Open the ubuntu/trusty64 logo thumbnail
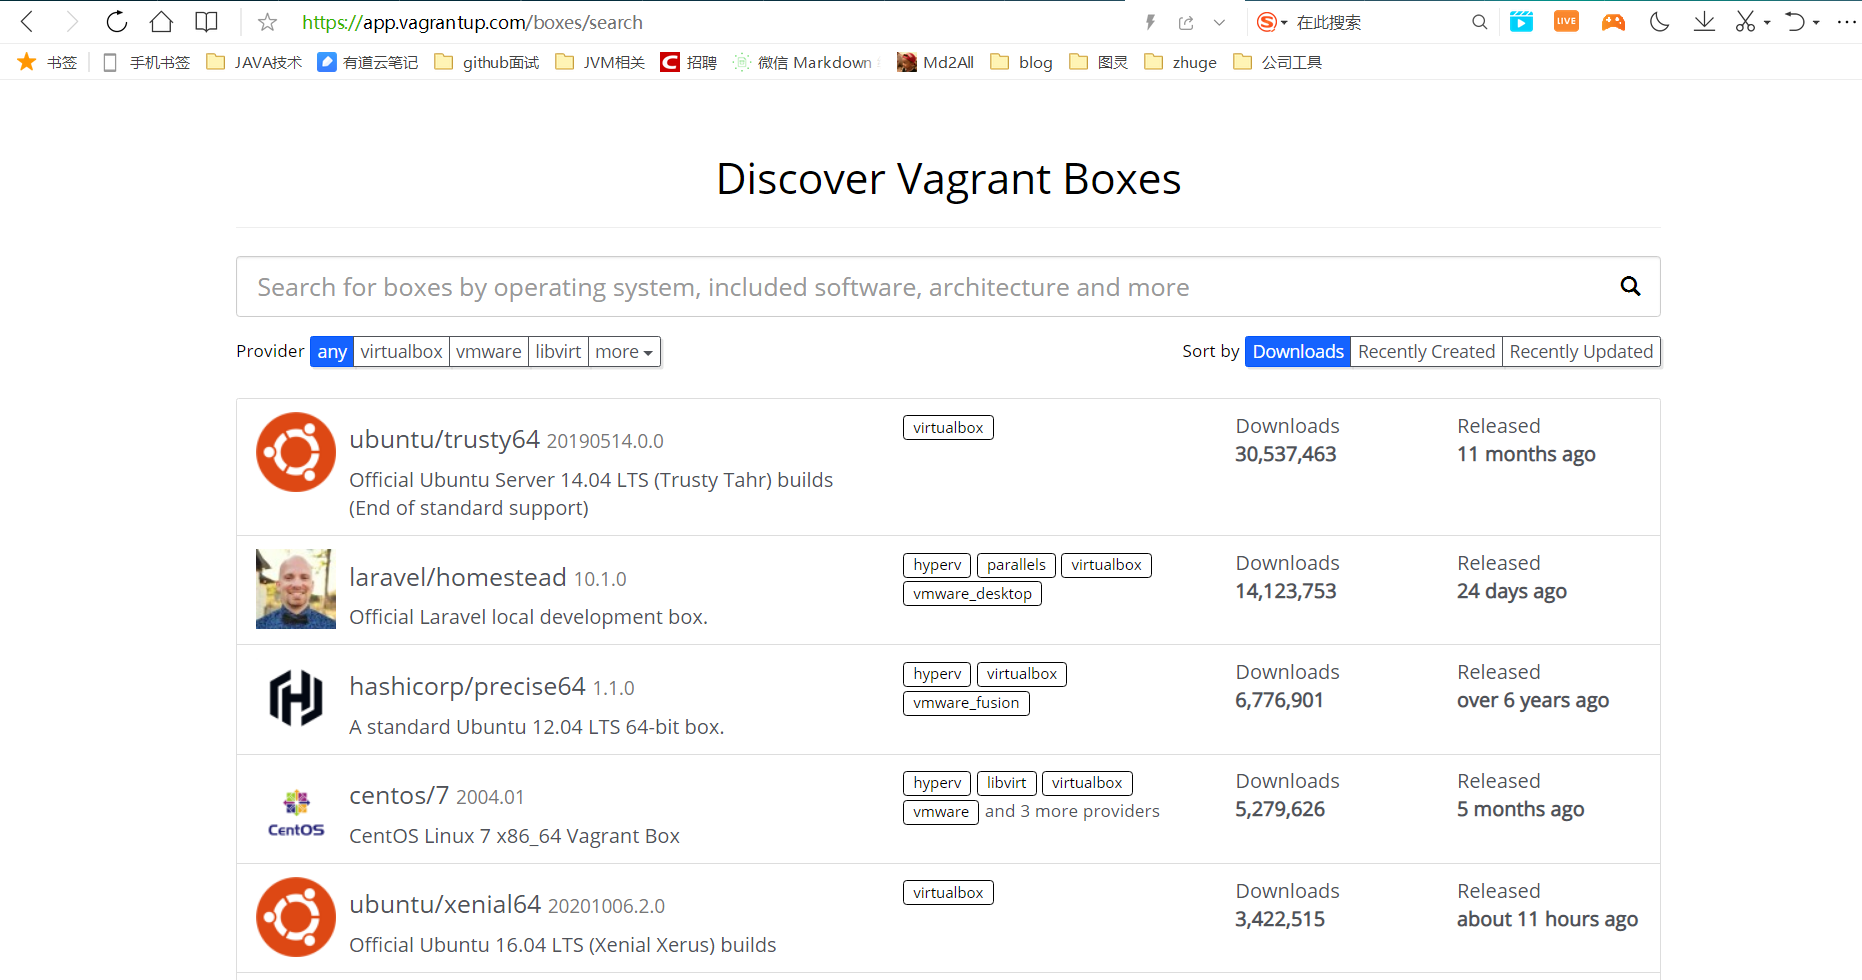This screenshot has height=980, width=1862. pyautogui.click(x=296, y=452)
